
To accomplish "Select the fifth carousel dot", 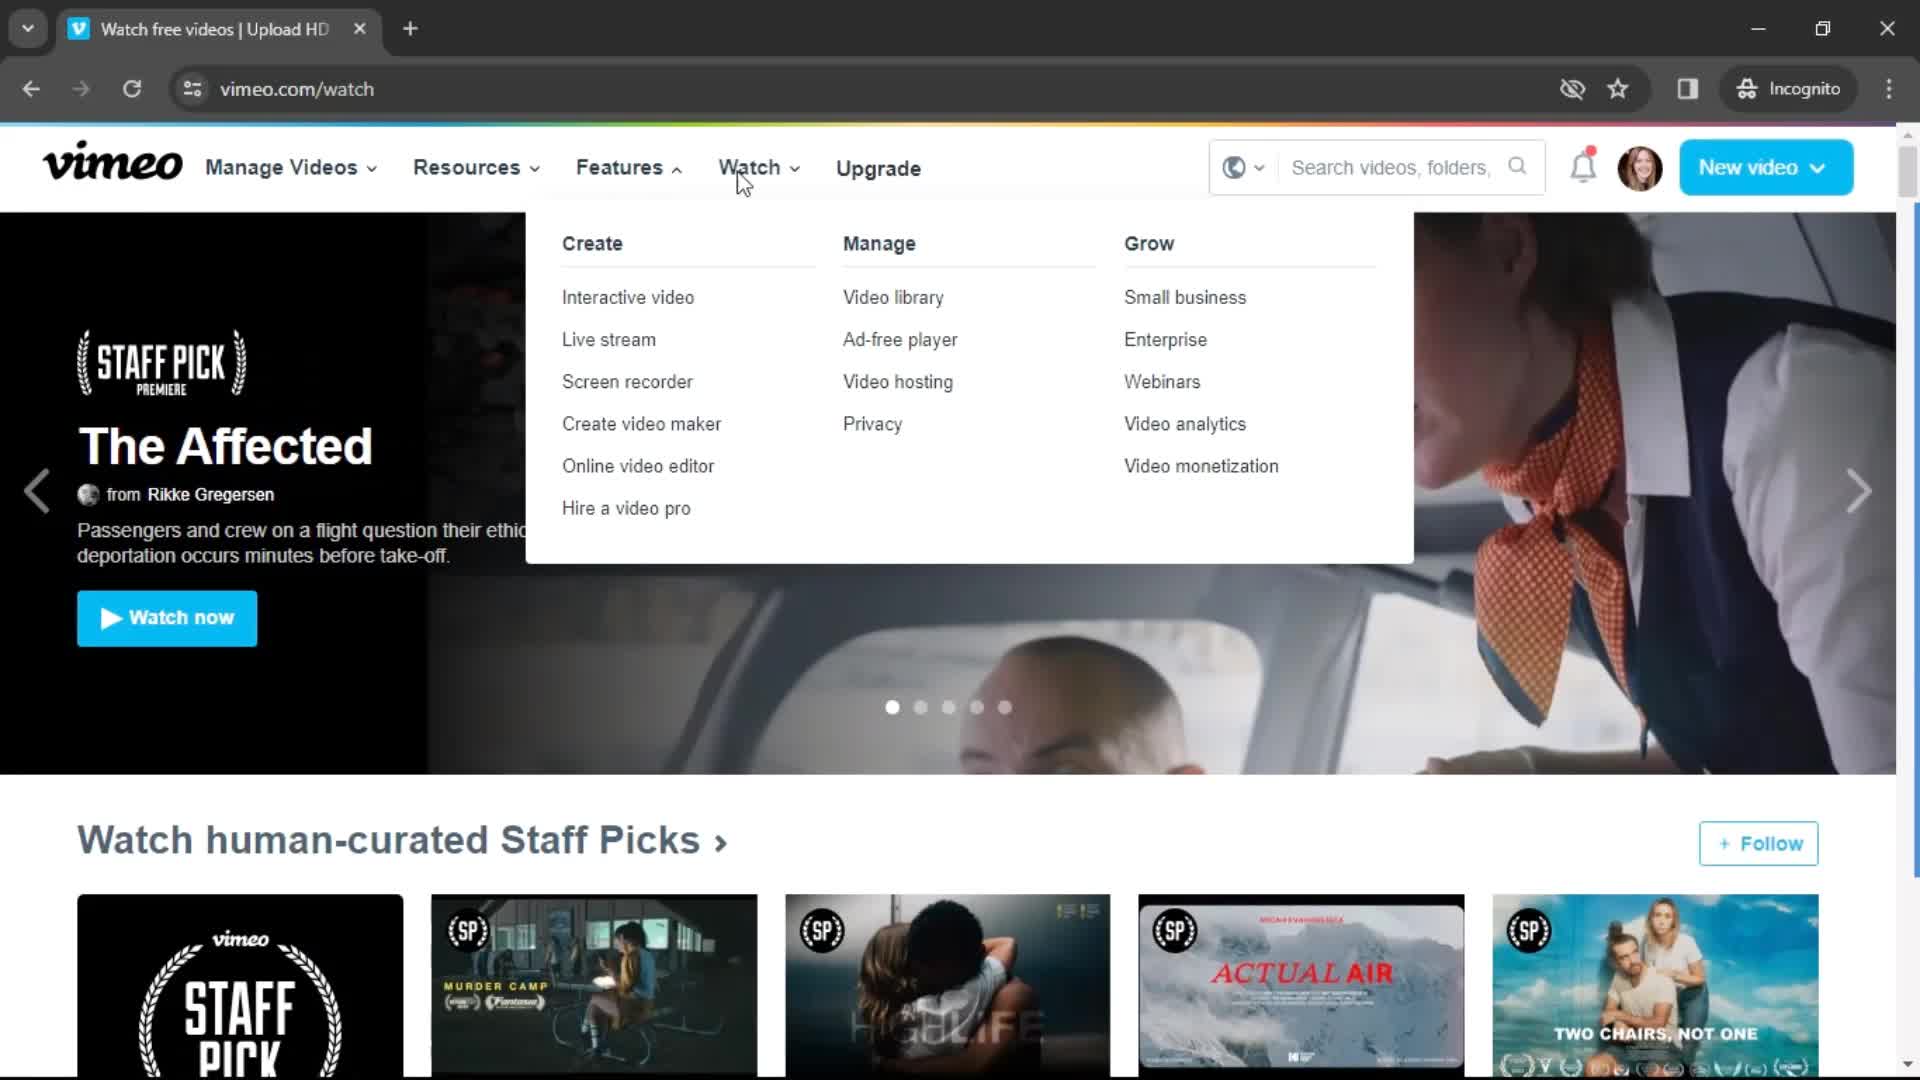I will tap(1004, 707).
